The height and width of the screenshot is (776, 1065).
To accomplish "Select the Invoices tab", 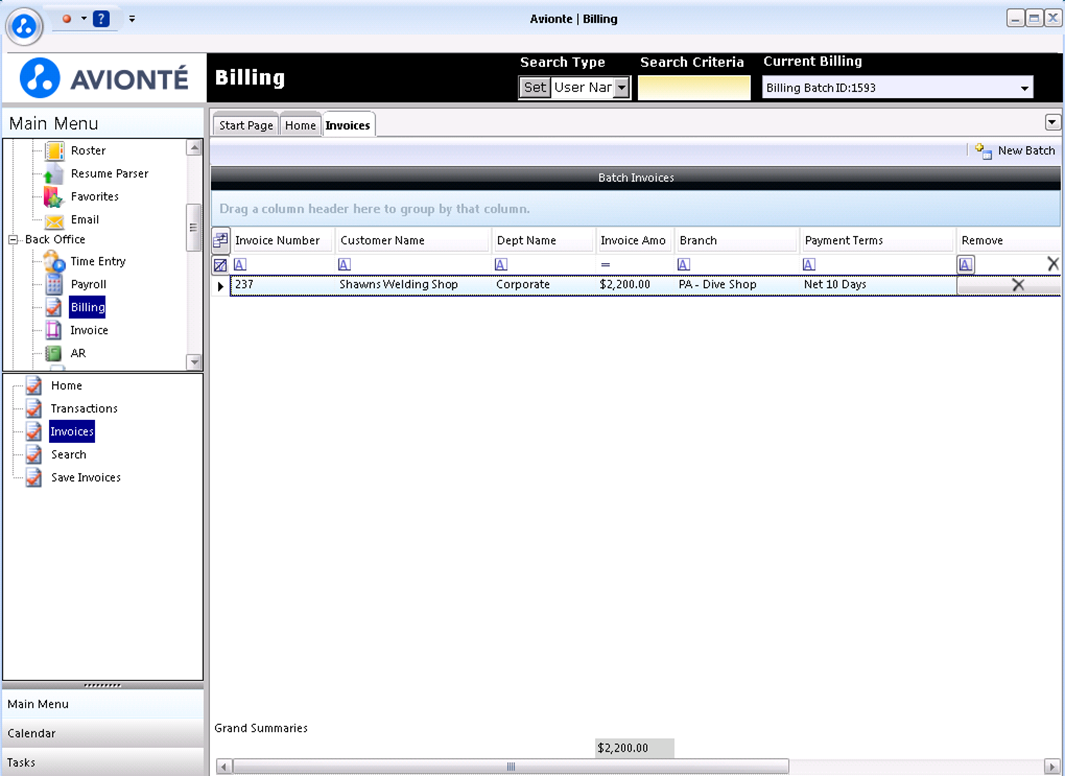I will (x=348, y=126).
